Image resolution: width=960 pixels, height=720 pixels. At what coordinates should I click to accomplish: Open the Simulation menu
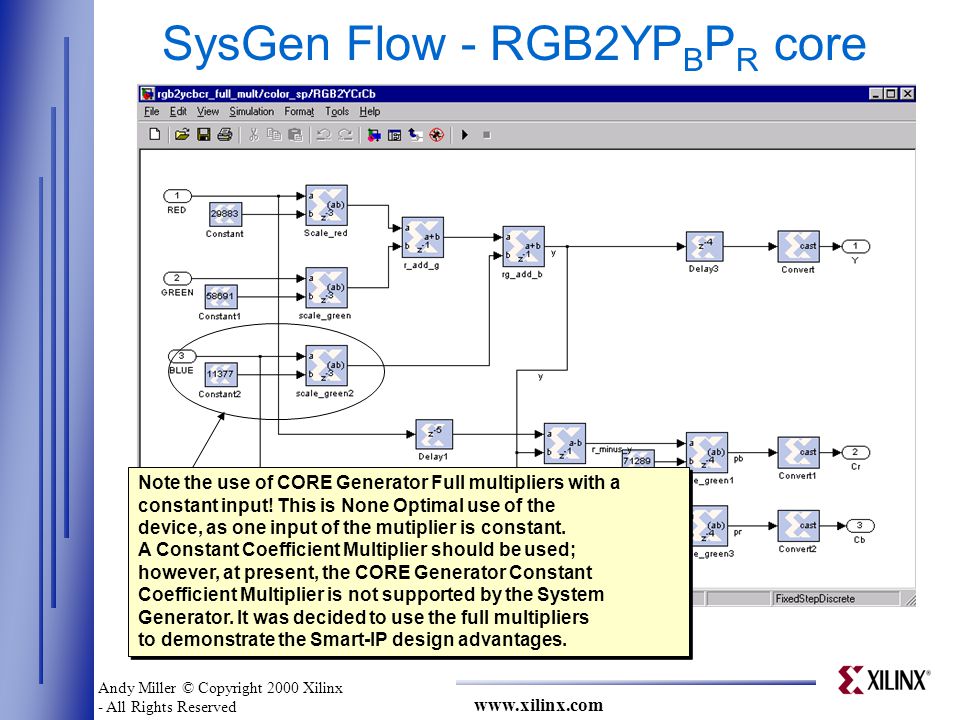tap(252, 111)
